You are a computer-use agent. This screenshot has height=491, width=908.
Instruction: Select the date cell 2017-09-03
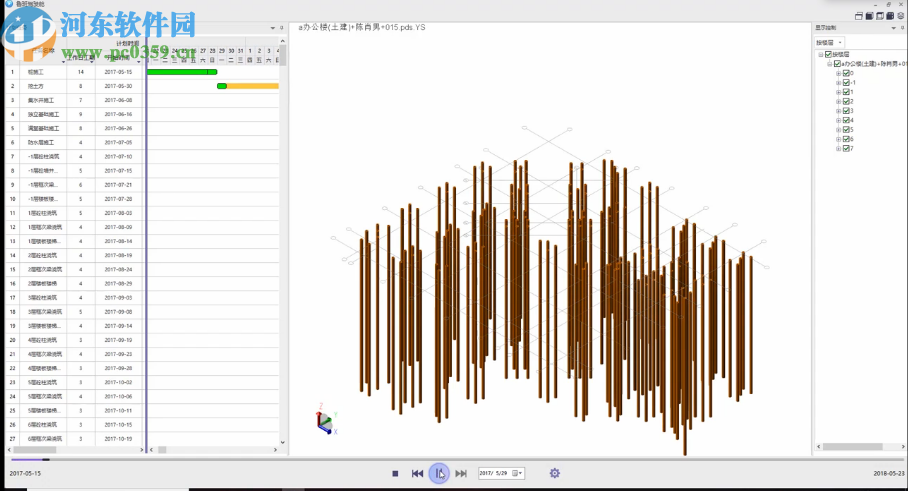click(x=118, y=298)
